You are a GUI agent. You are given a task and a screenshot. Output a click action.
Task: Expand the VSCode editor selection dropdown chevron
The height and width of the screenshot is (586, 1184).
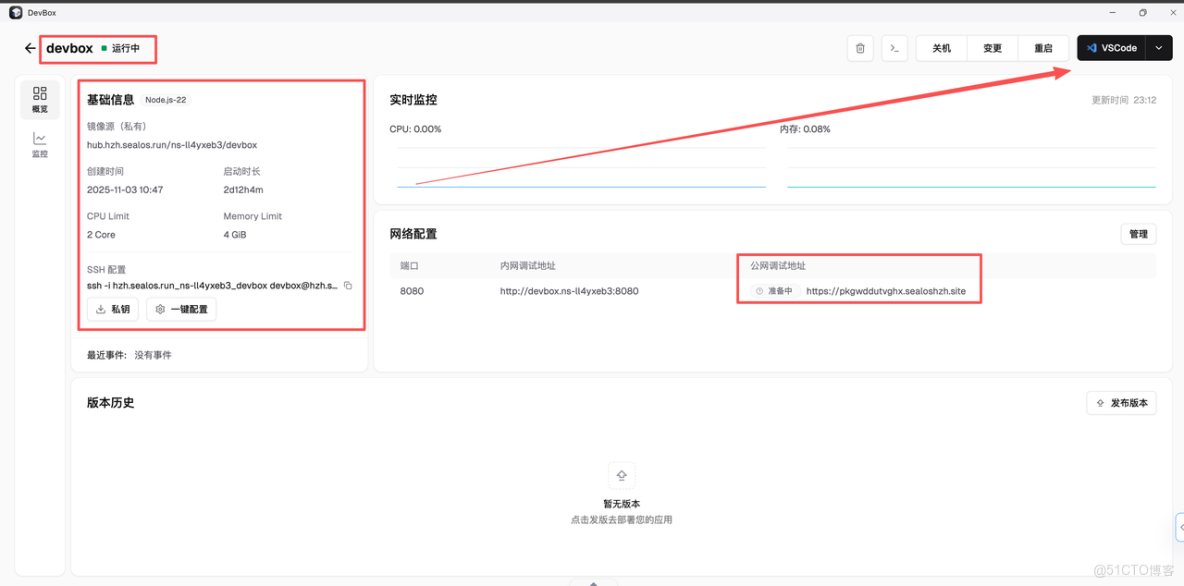coord(1158,47)
